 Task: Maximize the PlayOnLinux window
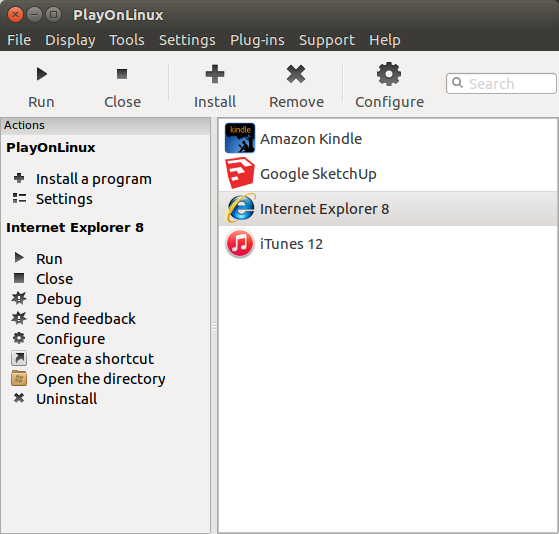coord(53,15)
